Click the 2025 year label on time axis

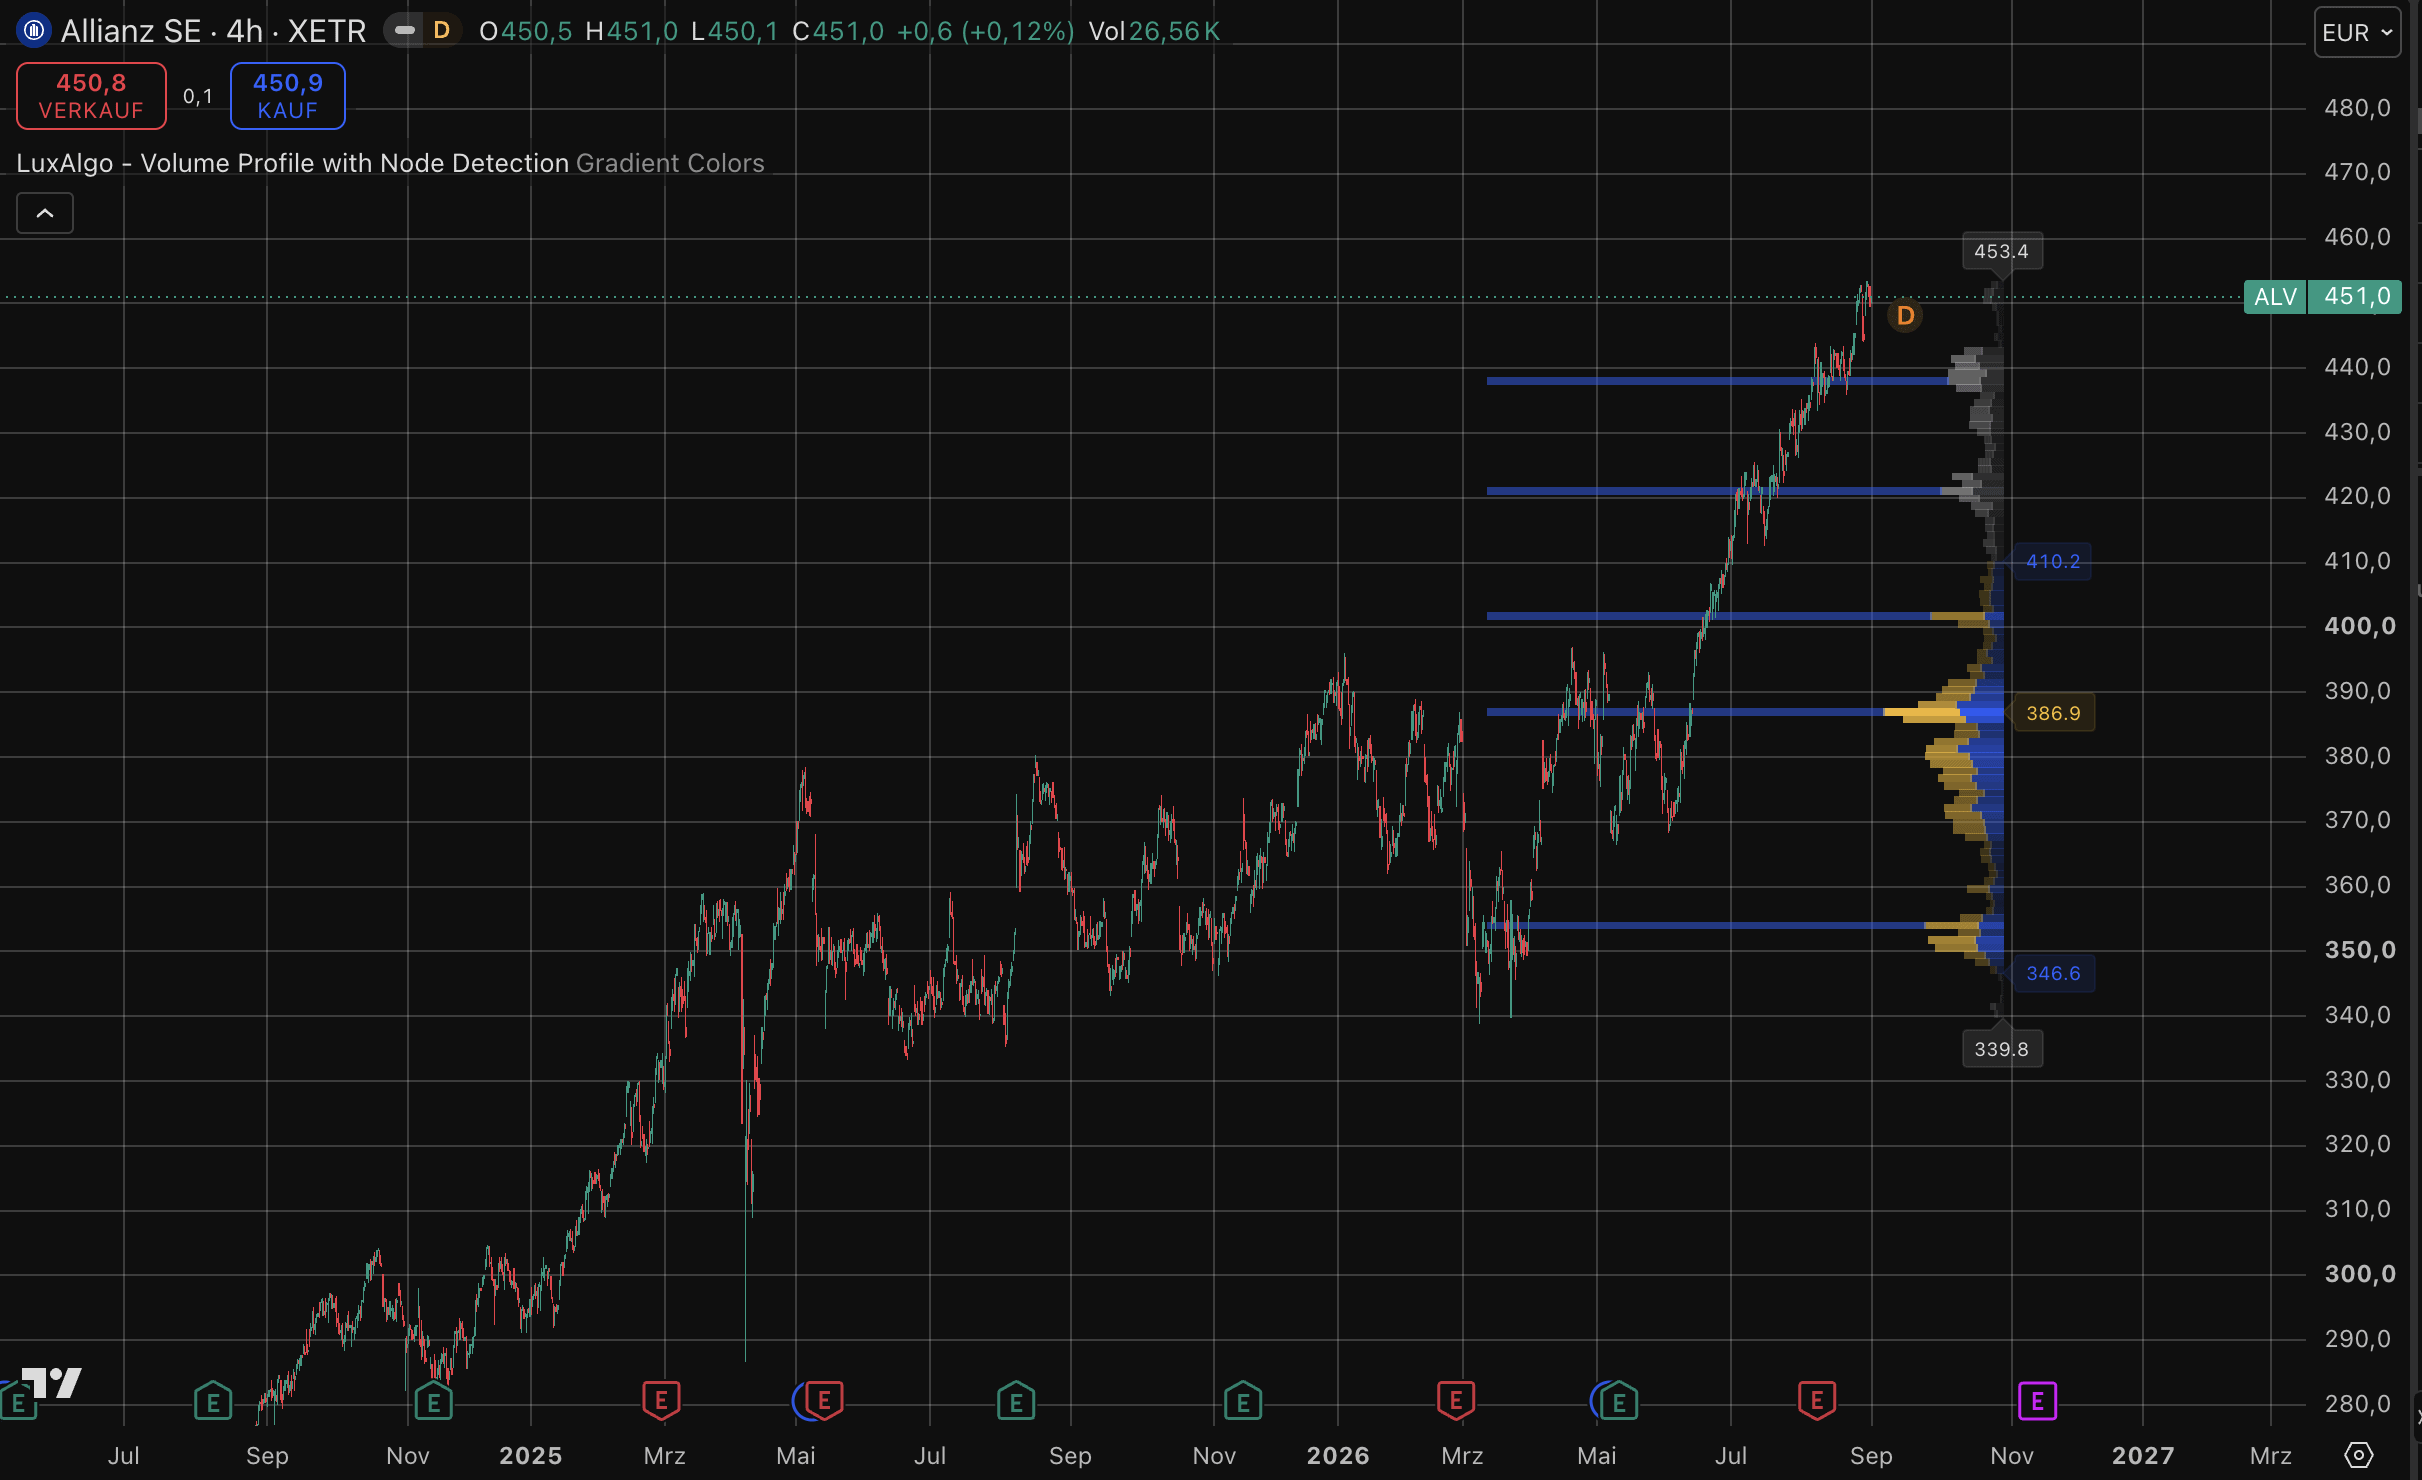(x=531, y=1456)
